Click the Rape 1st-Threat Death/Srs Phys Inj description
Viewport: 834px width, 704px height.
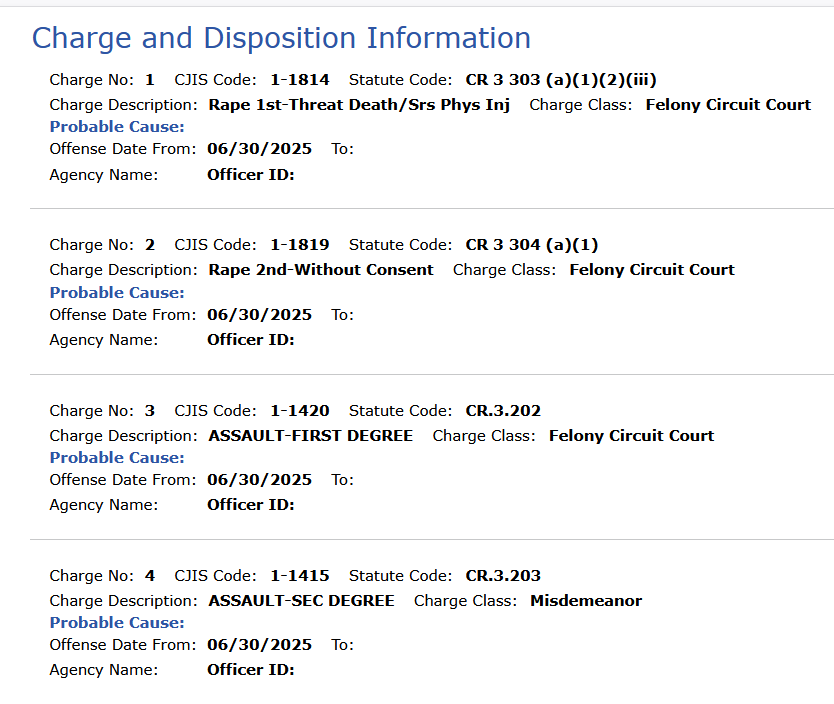point(359,105)
